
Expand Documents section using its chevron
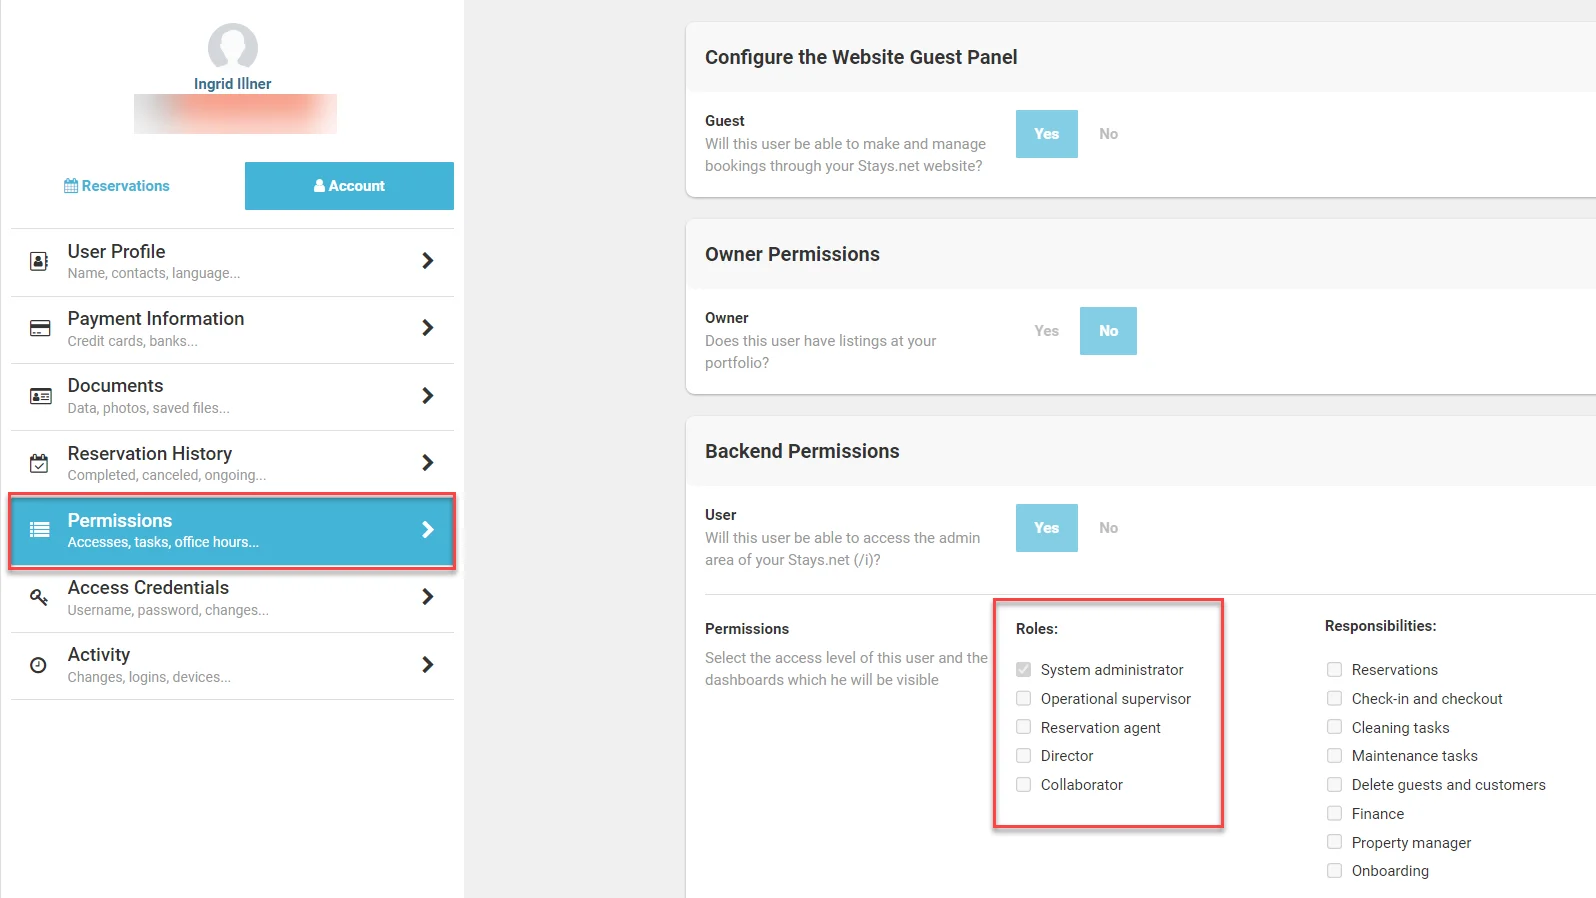click(428, 396)
